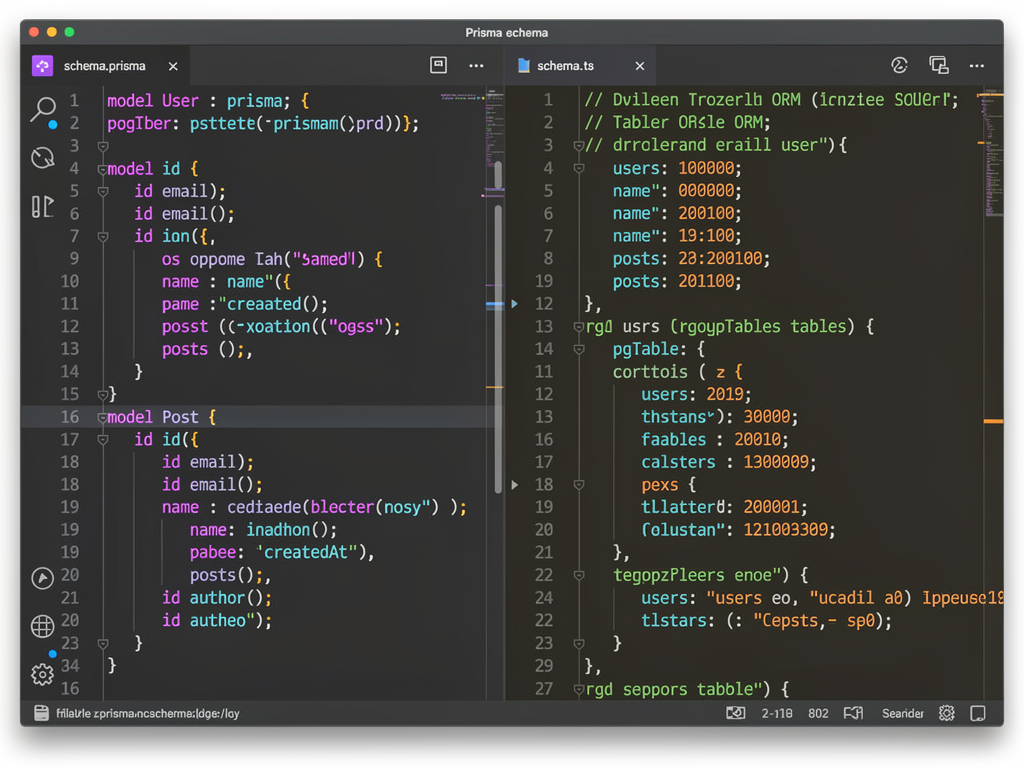Click the split editor layout icon in the left pane
The height and width of the screenshot is (768, 1024).
[x=438, y=65]
